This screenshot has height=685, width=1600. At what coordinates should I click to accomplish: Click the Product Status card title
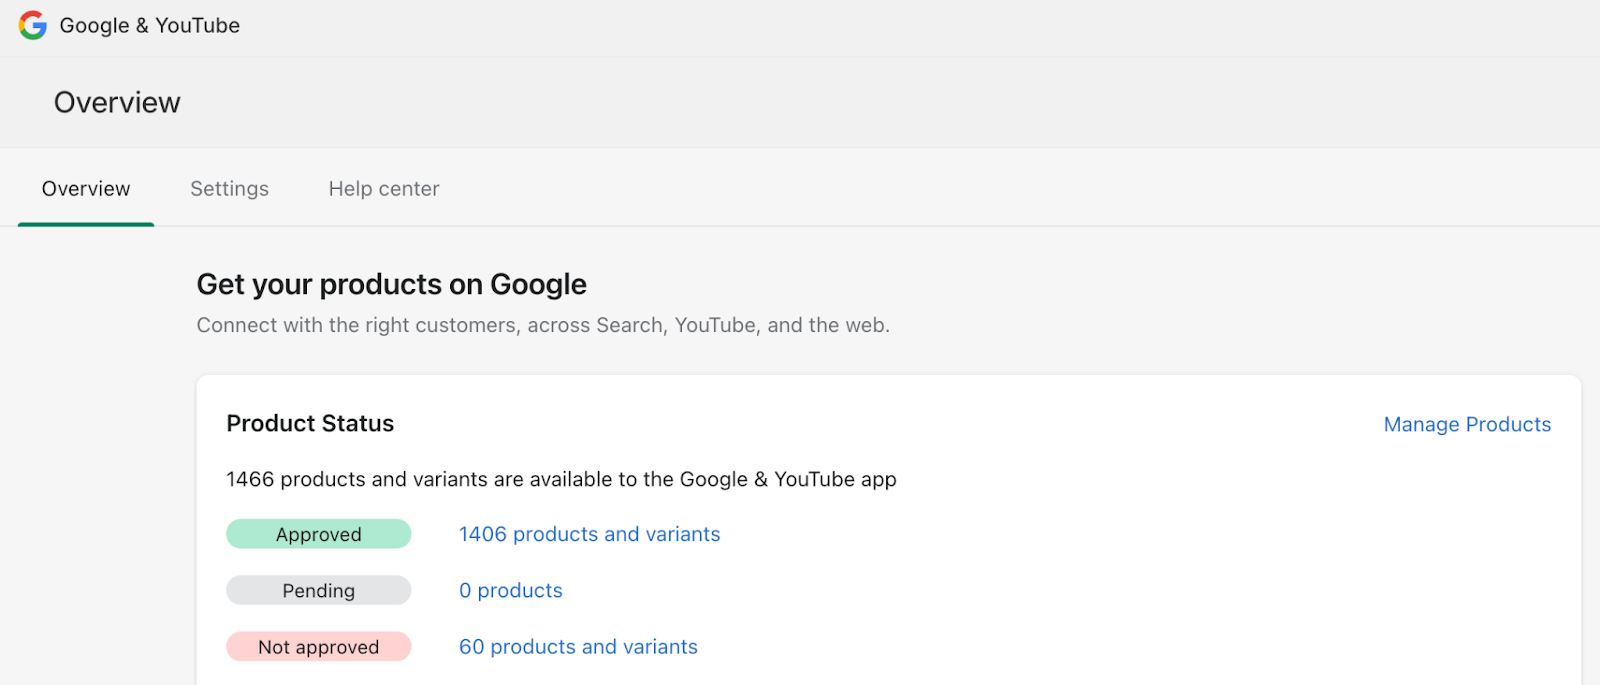click(310, 423)
